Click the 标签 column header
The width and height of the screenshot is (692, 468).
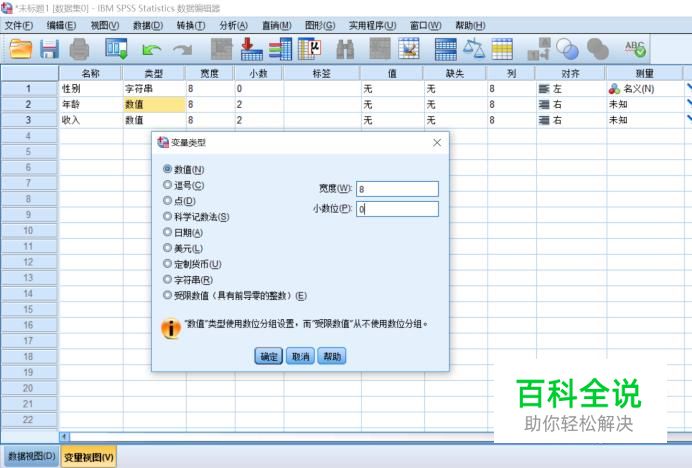321,73
